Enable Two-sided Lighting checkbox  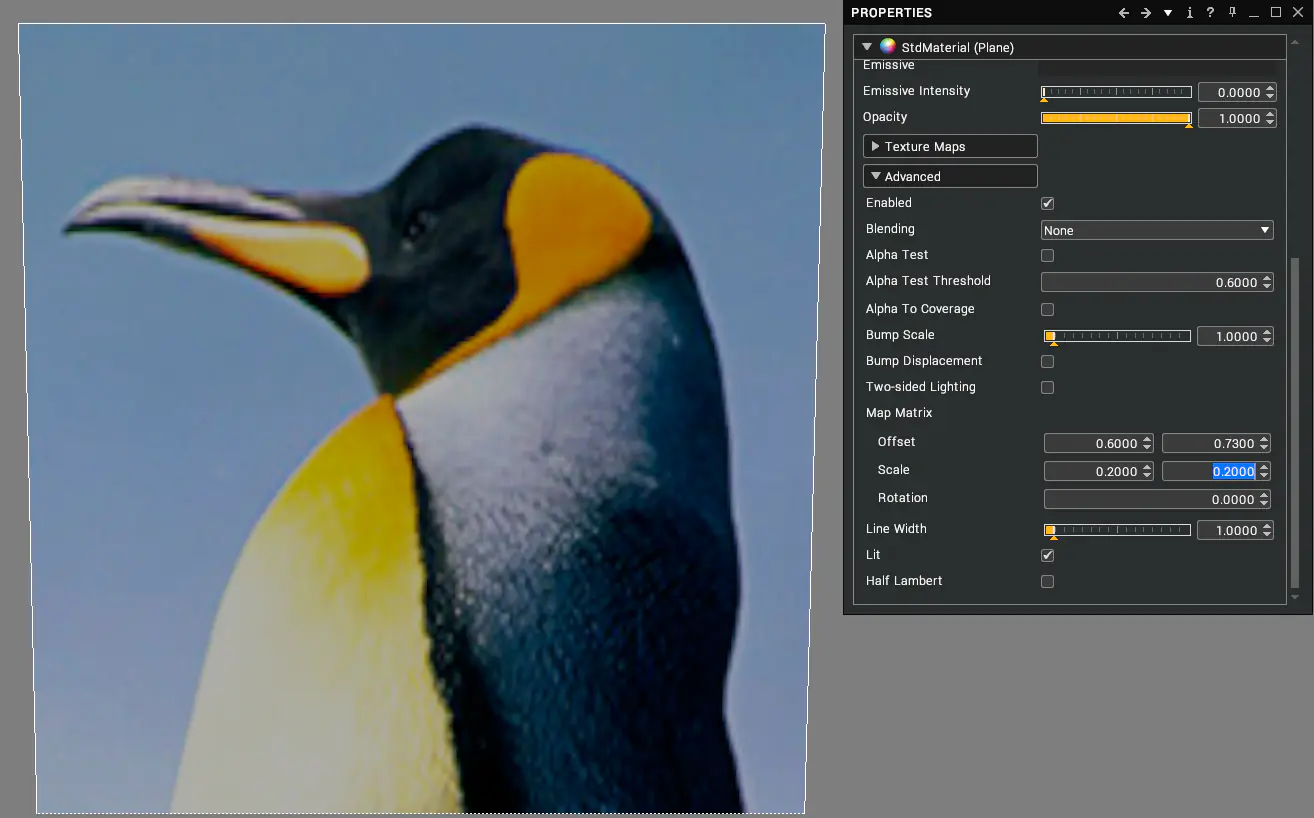(x=1047, y=387)
